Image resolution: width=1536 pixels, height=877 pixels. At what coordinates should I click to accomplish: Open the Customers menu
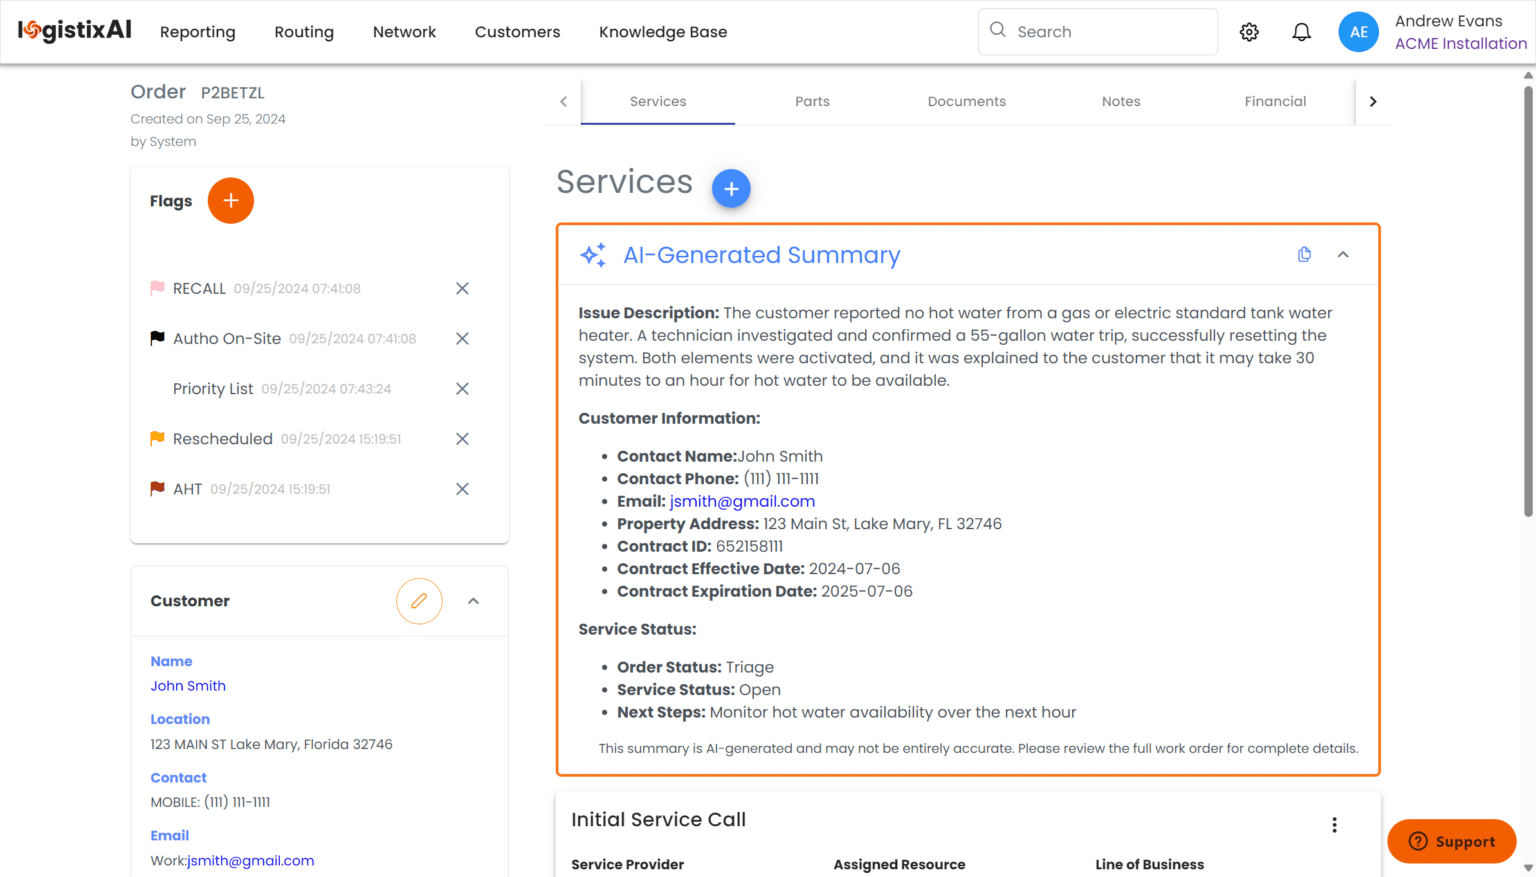[517, 32]
